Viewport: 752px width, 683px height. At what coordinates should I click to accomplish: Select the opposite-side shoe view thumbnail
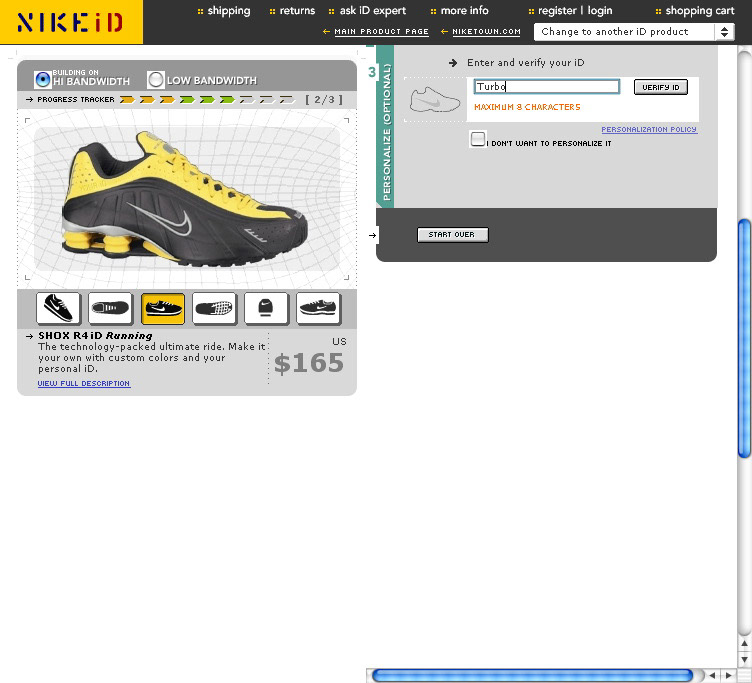pyautogui.click(x=318, y=308)
